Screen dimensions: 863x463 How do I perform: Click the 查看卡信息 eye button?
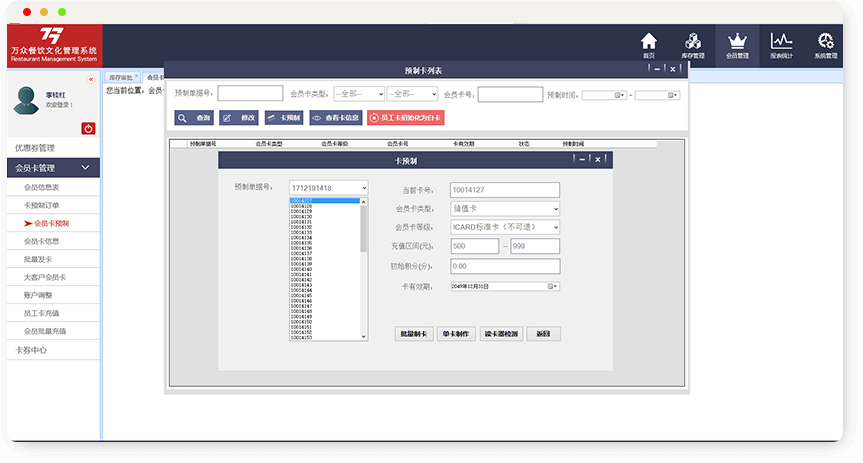point(335,118)
